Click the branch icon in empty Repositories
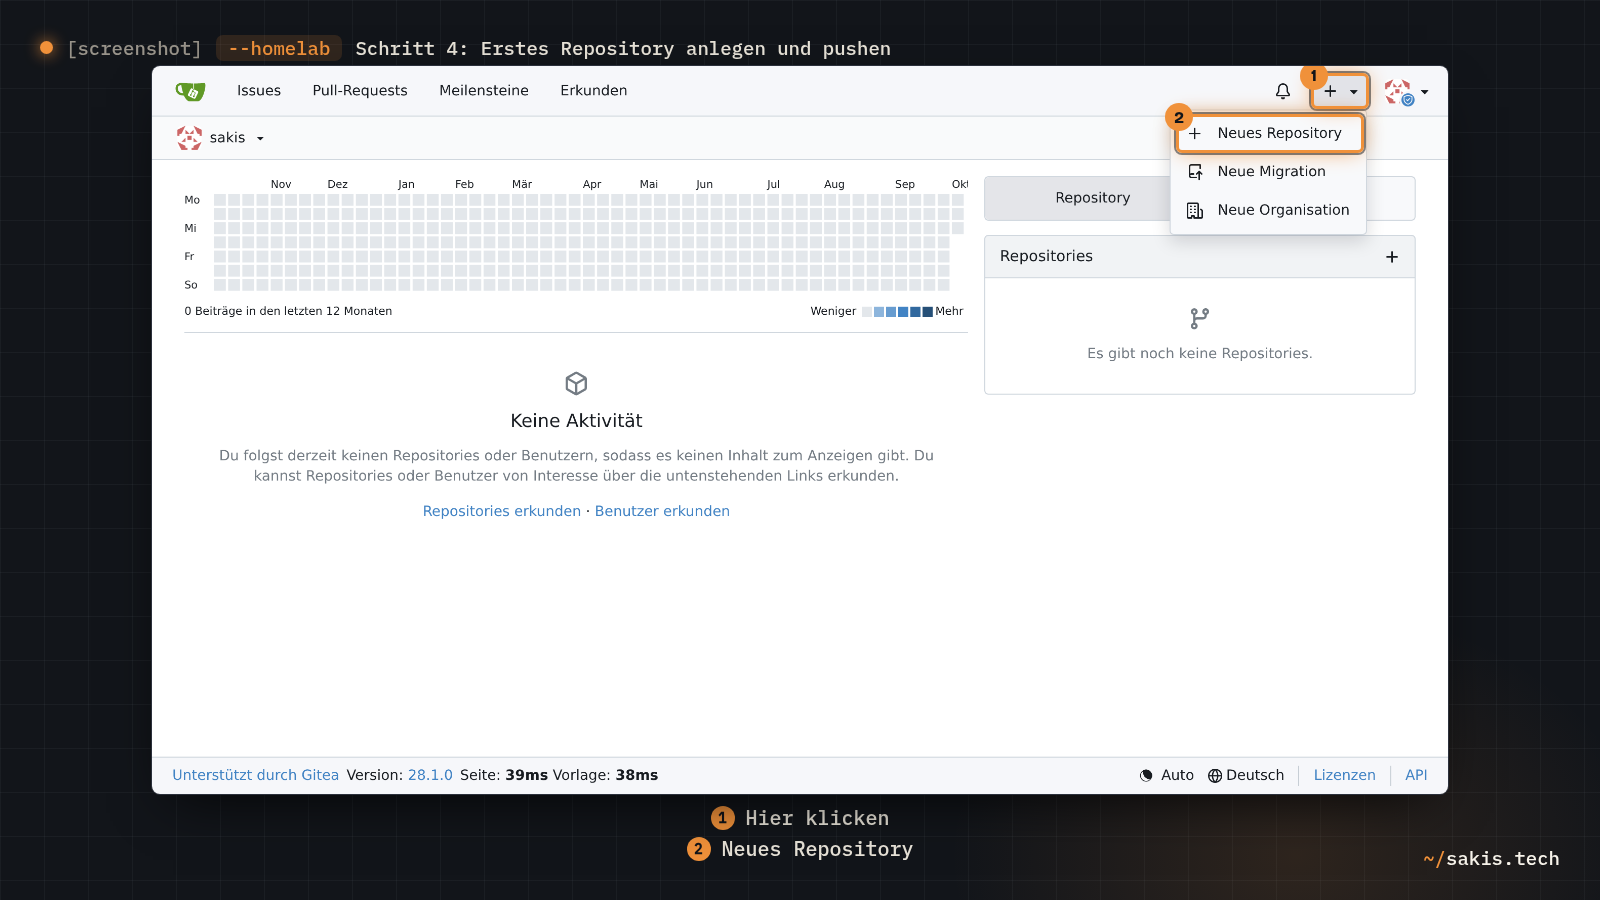Image resolution: width=1600 pixels, height=900 pixels. pos(1200,319)
